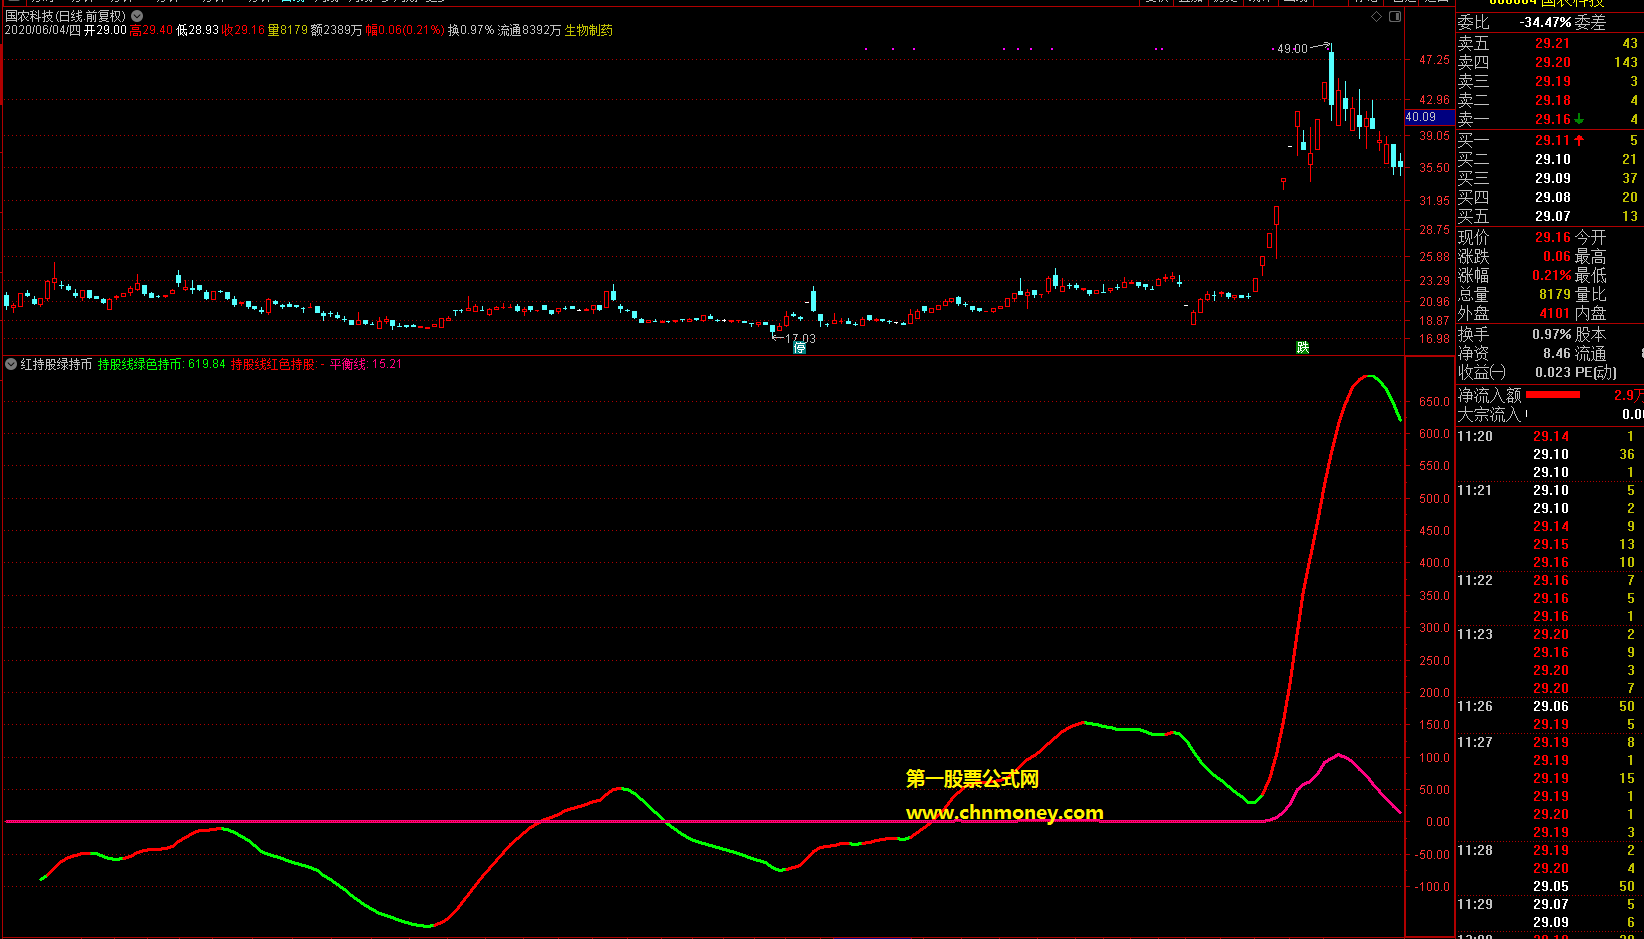Select the 11:23 trade at 29.20
This screenshot has height=939, width=1644.
1548,634
